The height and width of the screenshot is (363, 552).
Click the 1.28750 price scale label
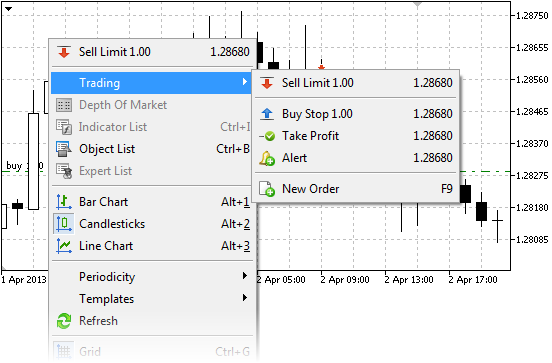pos(532,15)
